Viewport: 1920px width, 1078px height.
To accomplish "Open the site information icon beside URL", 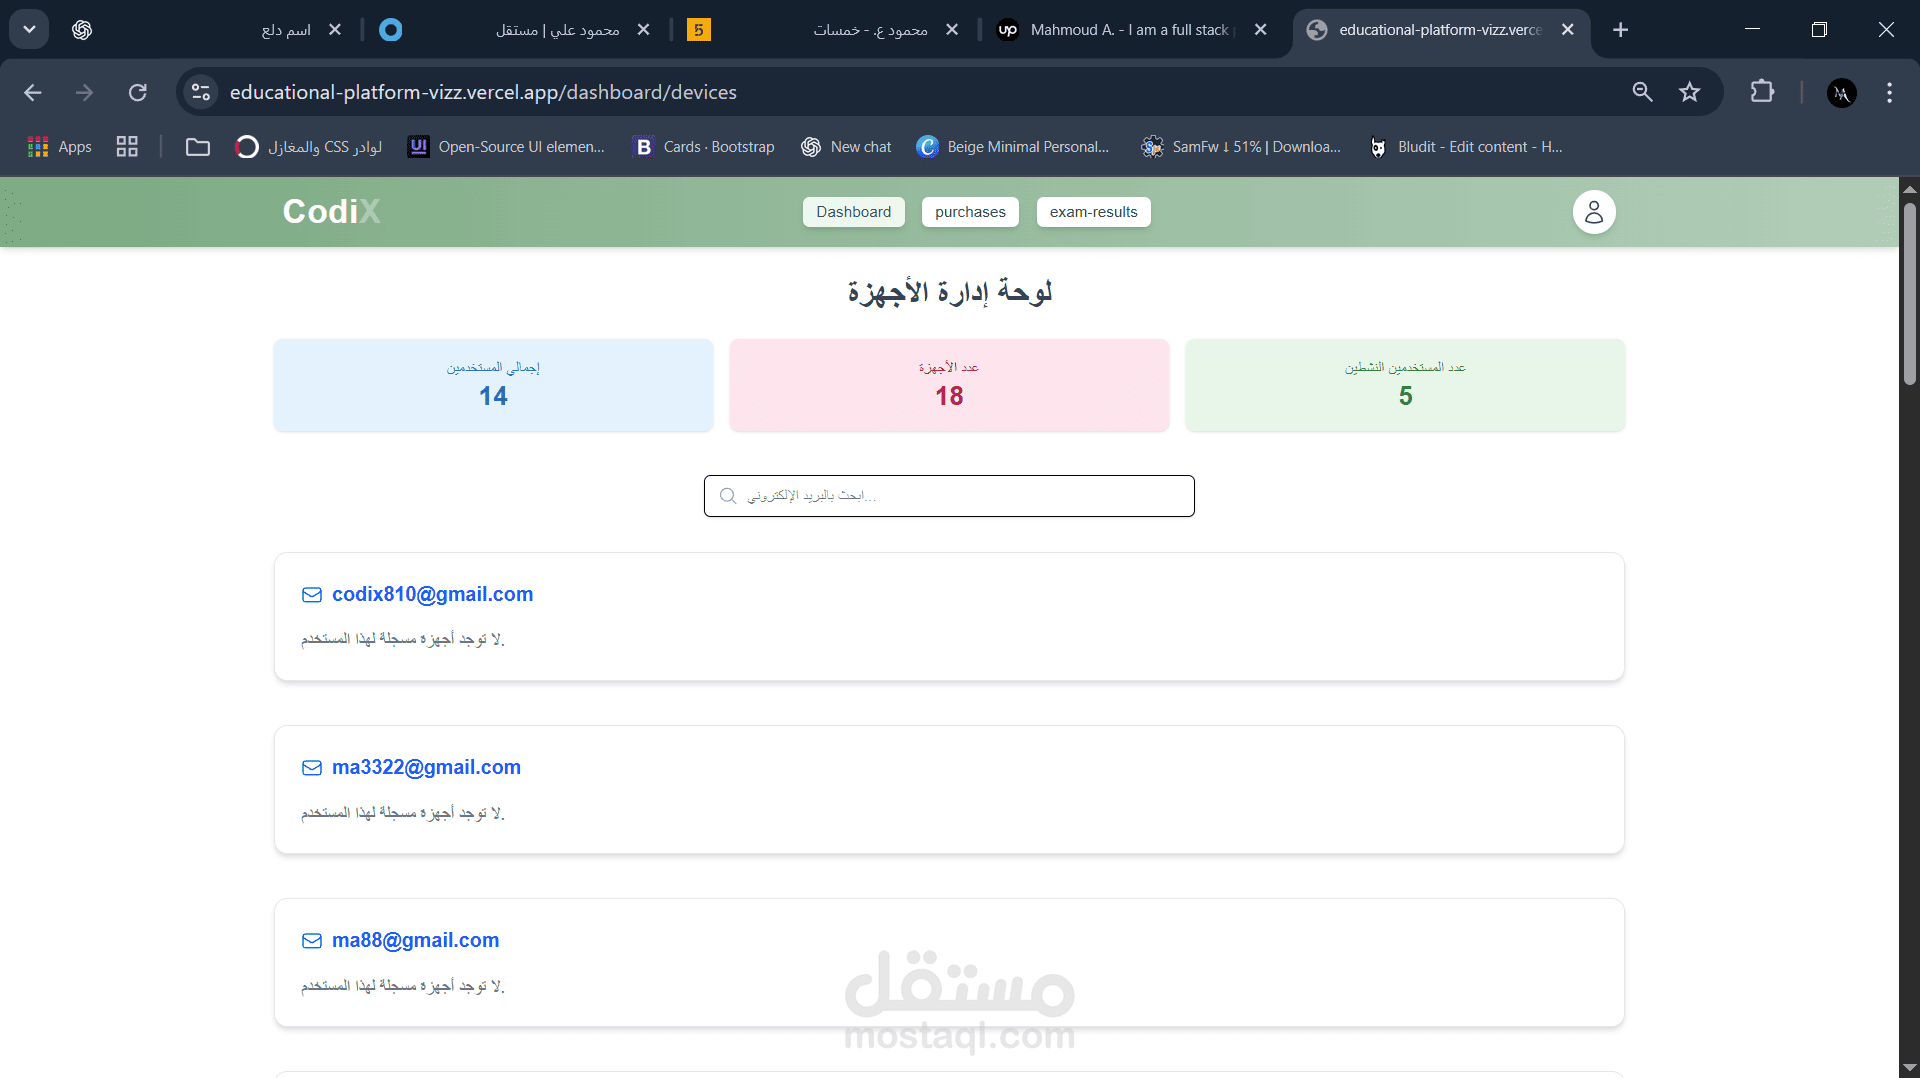I will tap(201, 93).
